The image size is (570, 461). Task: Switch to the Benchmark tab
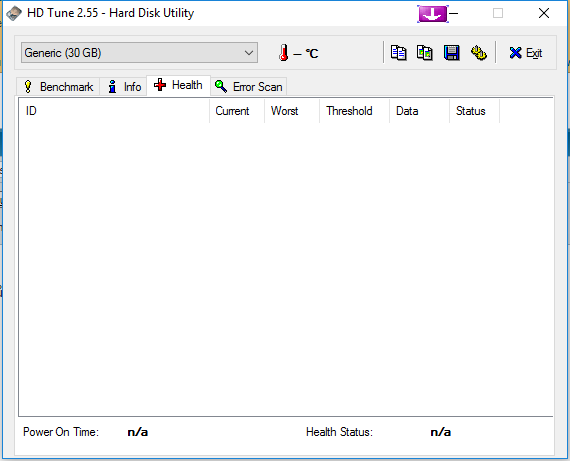click(58, 87)
